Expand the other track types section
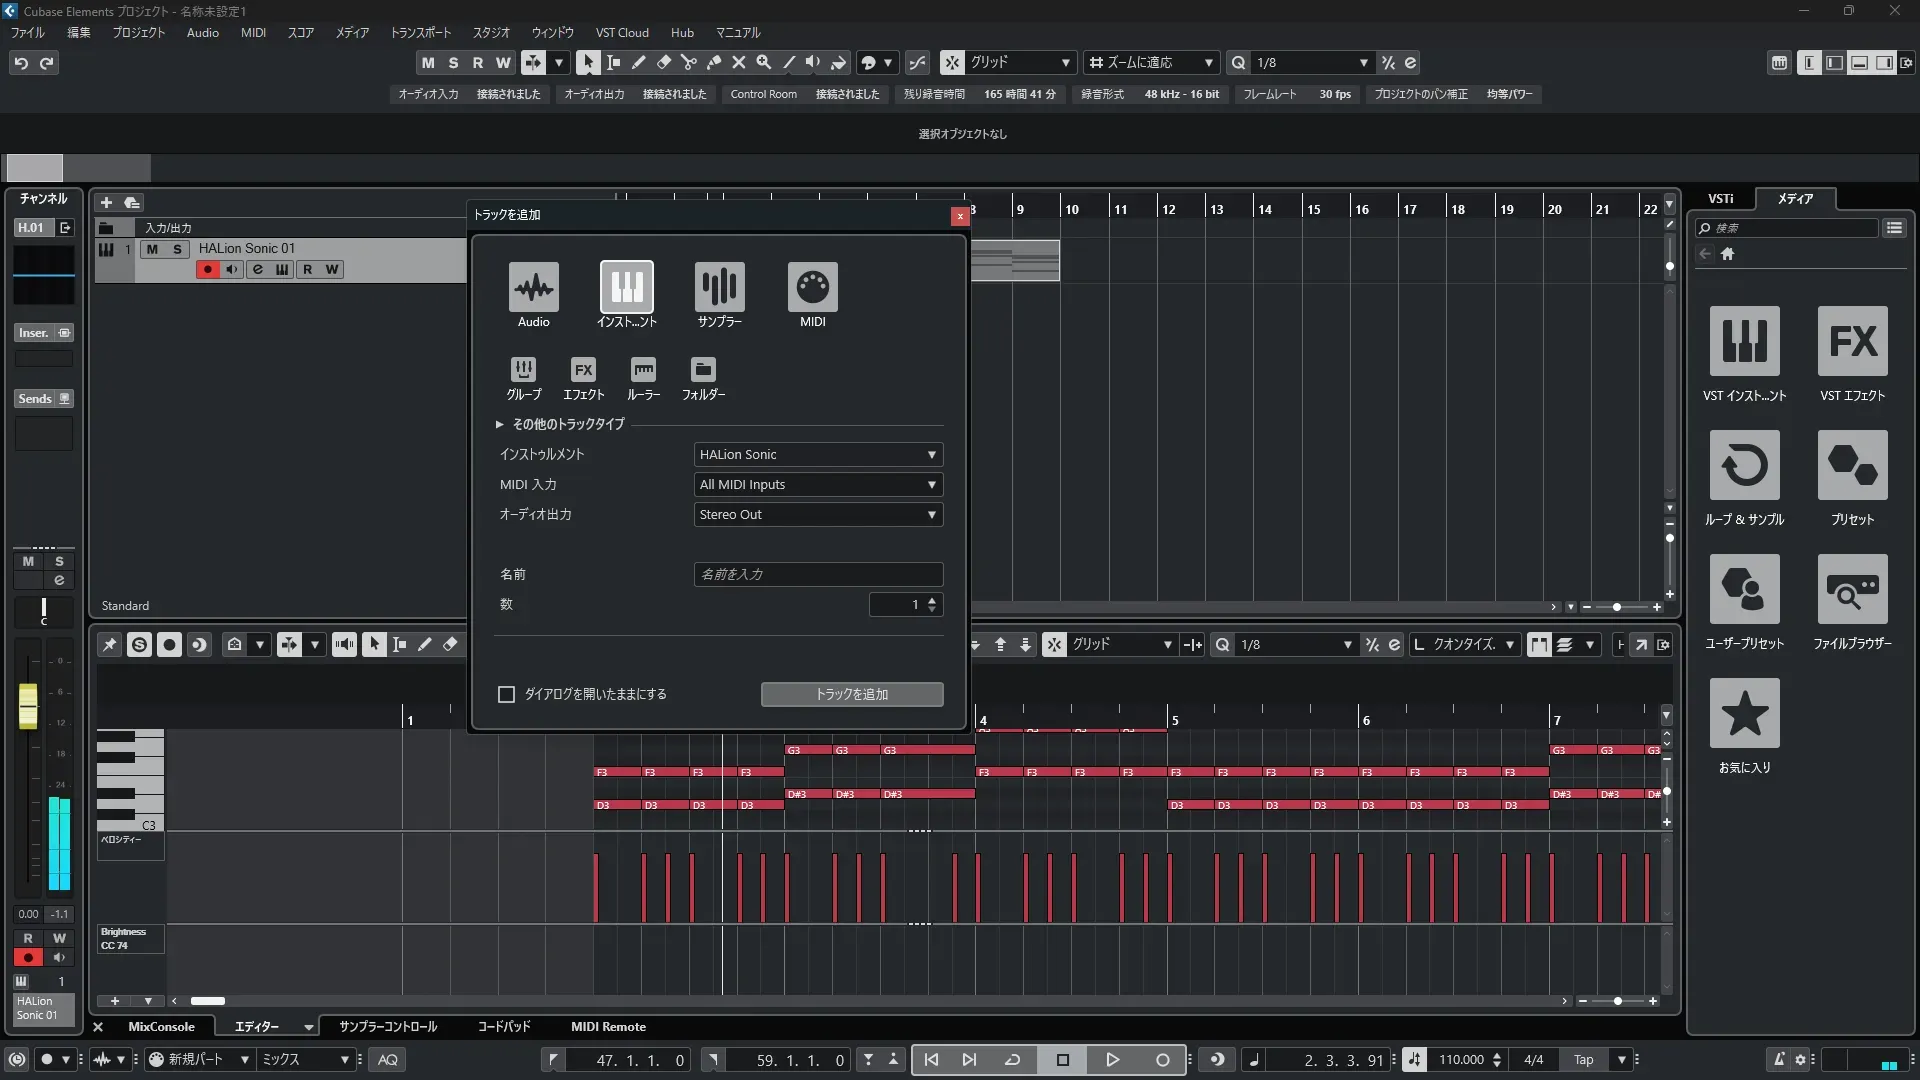The height and width of the screenshot is (1080, 1920). point(500,424)
